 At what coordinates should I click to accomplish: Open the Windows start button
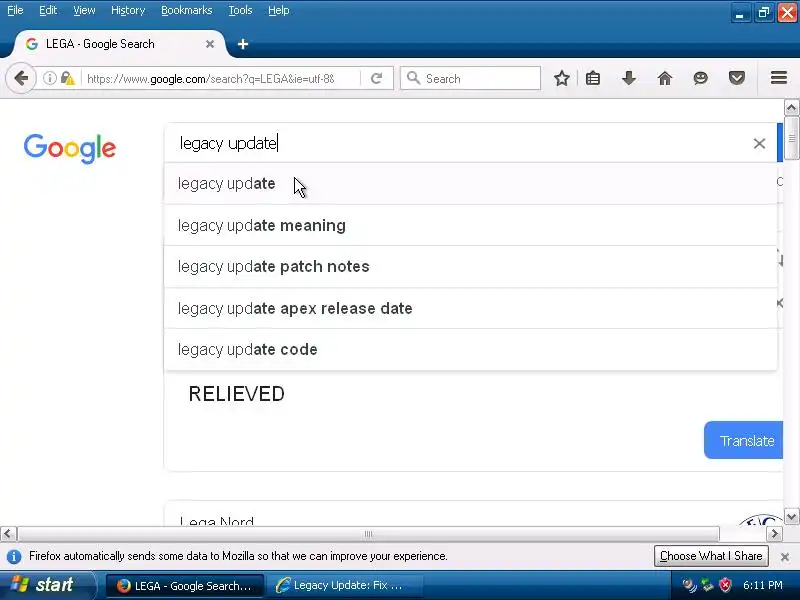click(47, 585)
